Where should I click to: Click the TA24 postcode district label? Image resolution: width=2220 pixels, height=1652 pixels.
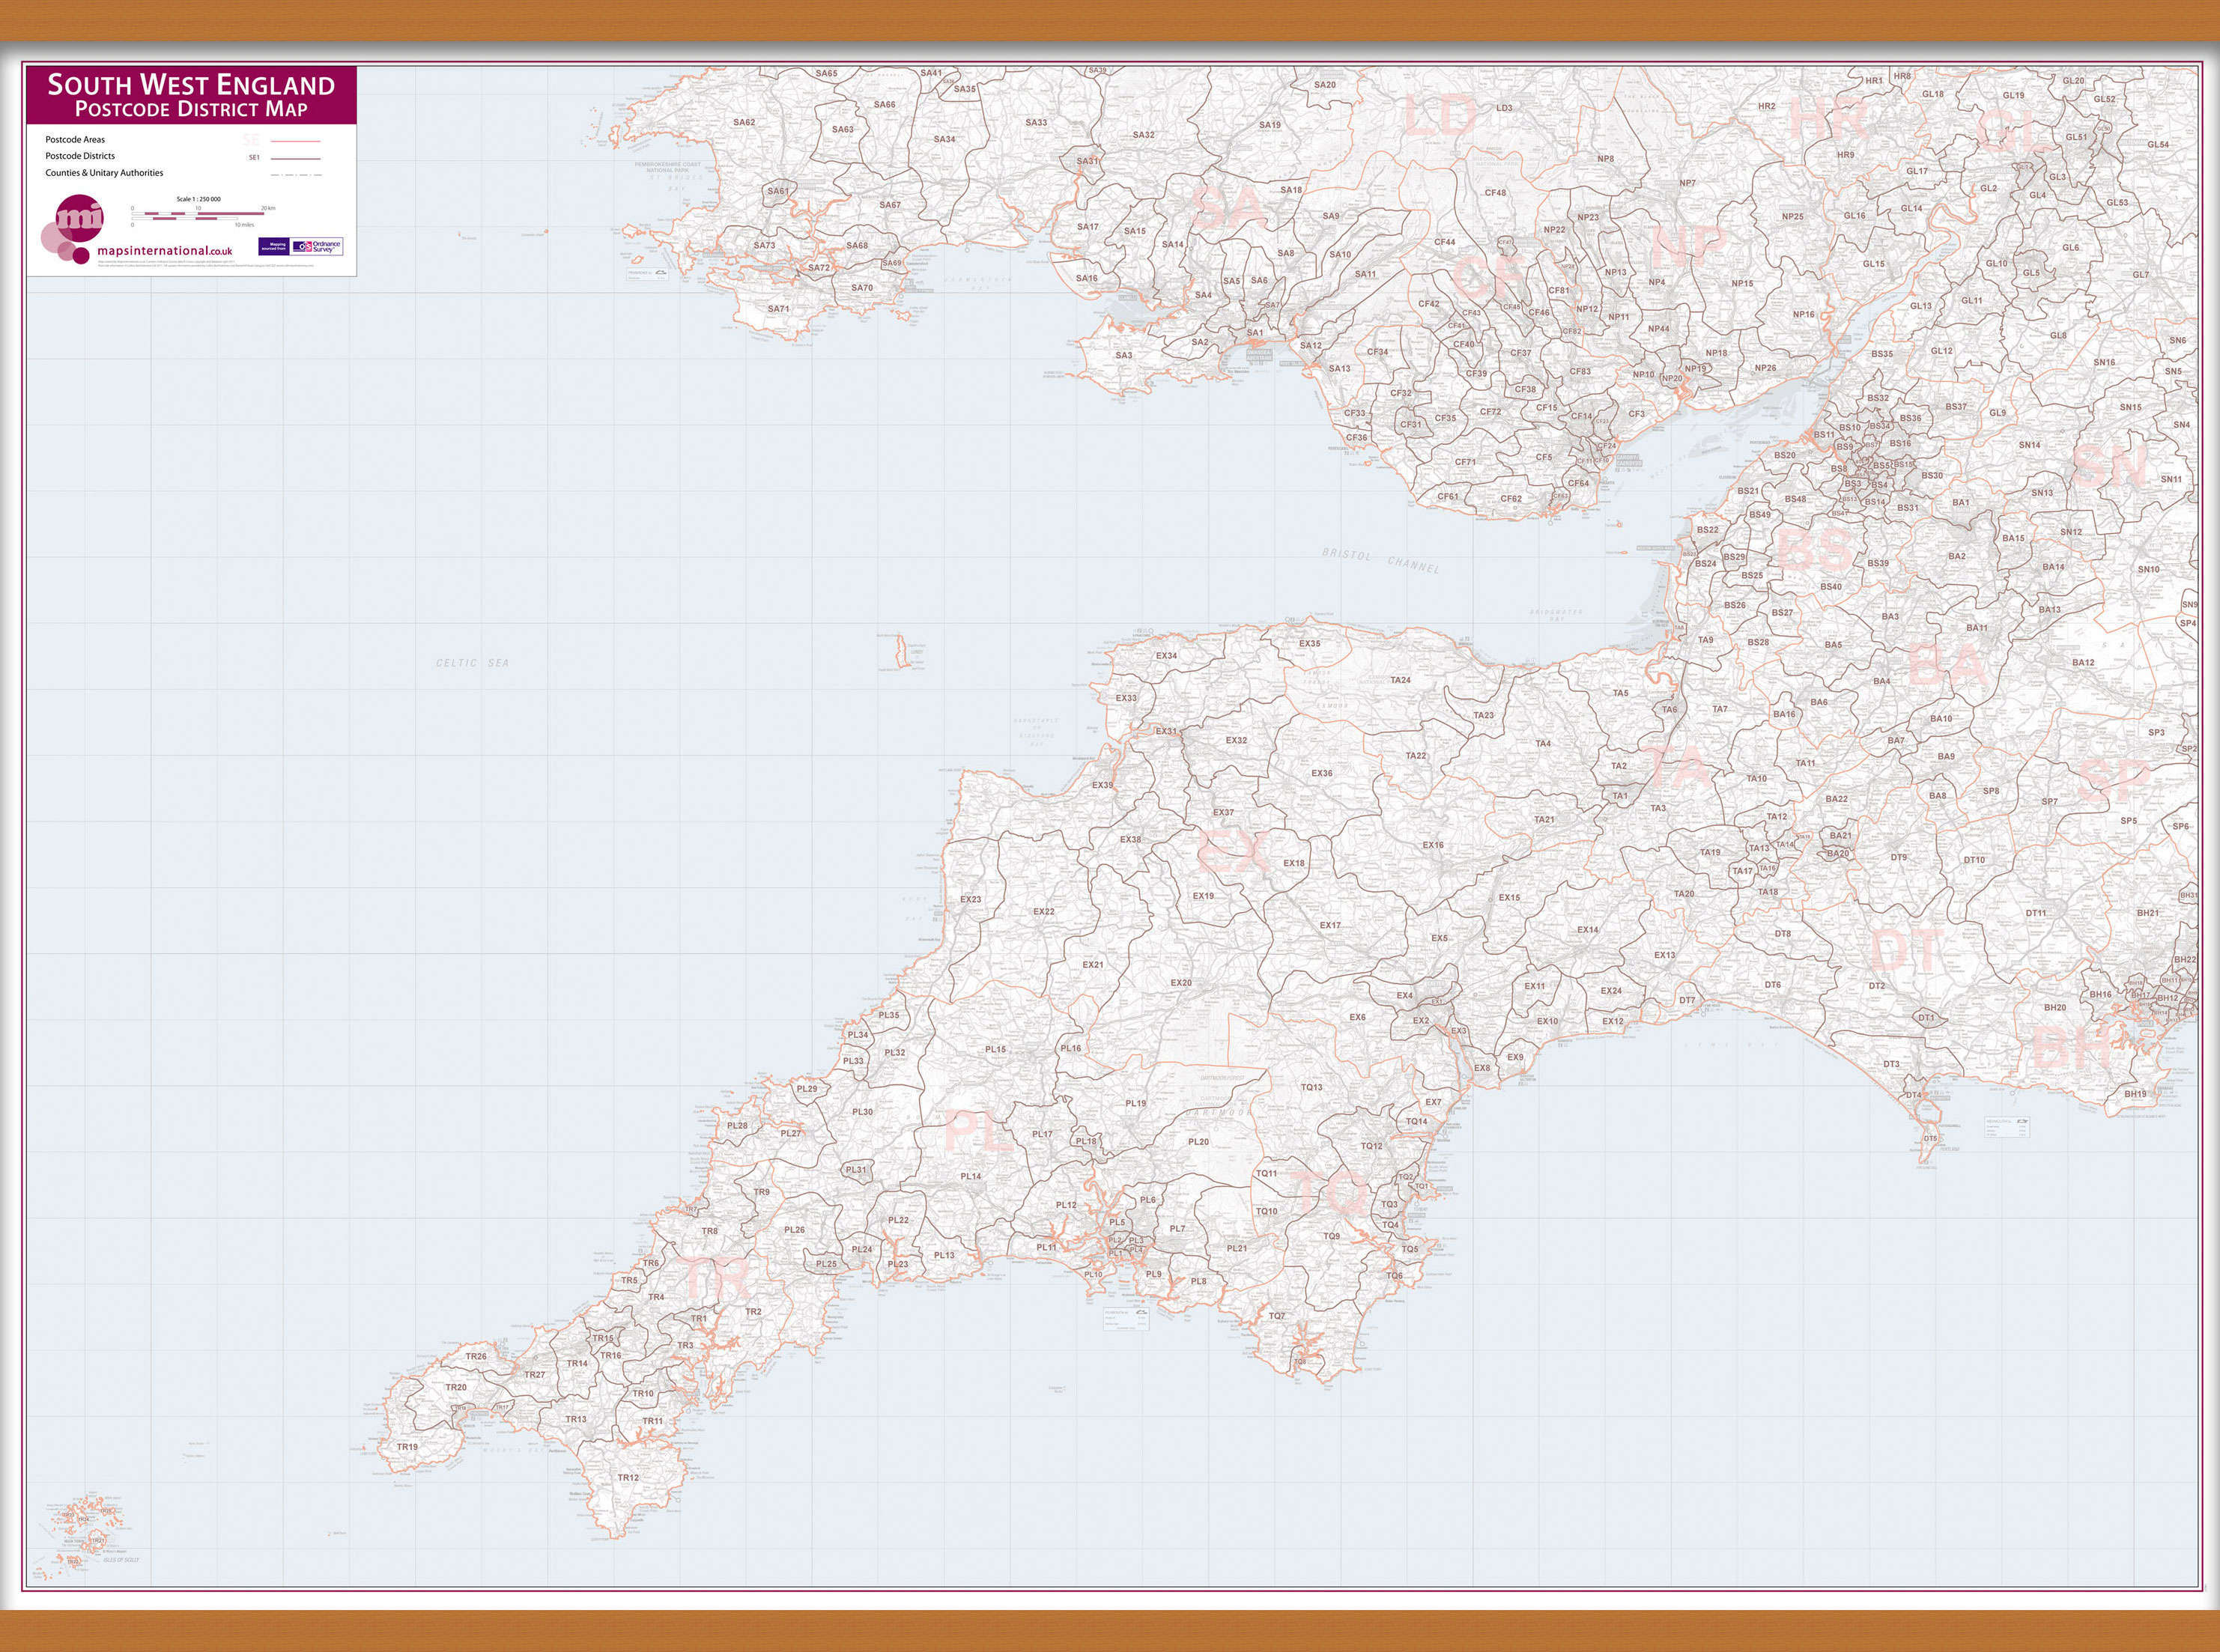click(1400, 680)
